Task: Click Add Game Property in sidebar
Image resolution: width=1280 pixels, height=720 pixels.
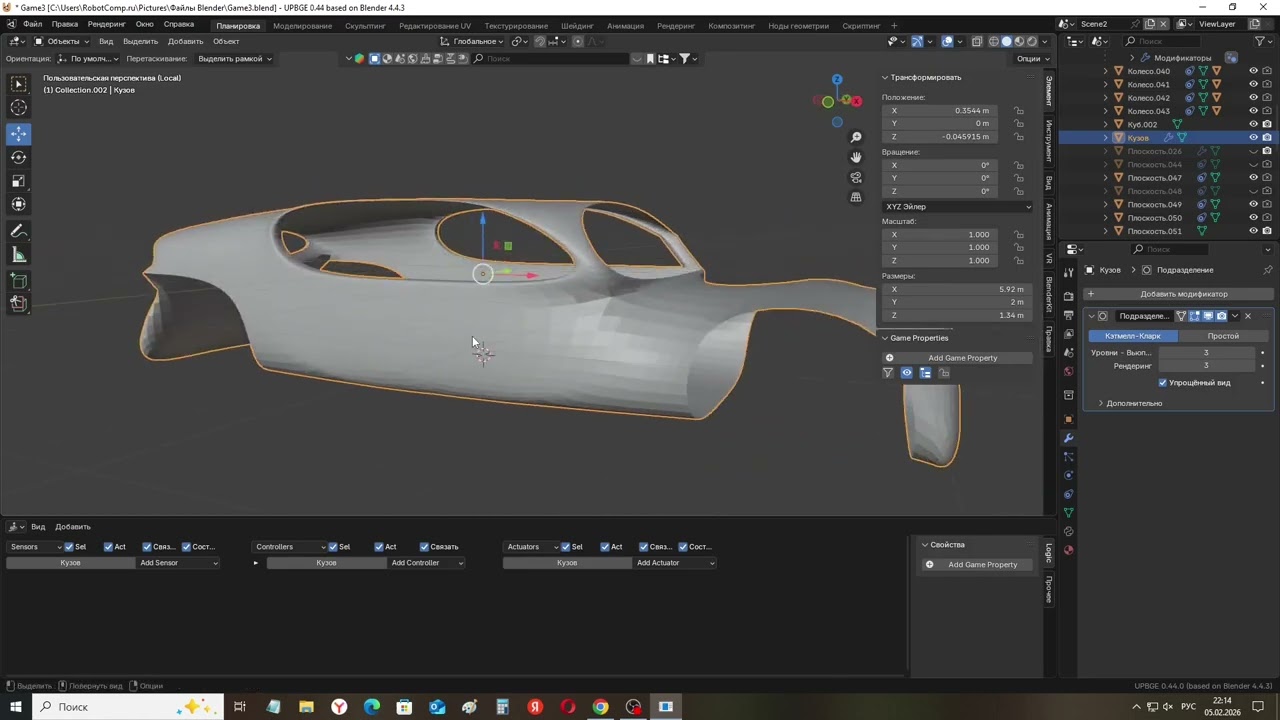Action: [956, 358]
